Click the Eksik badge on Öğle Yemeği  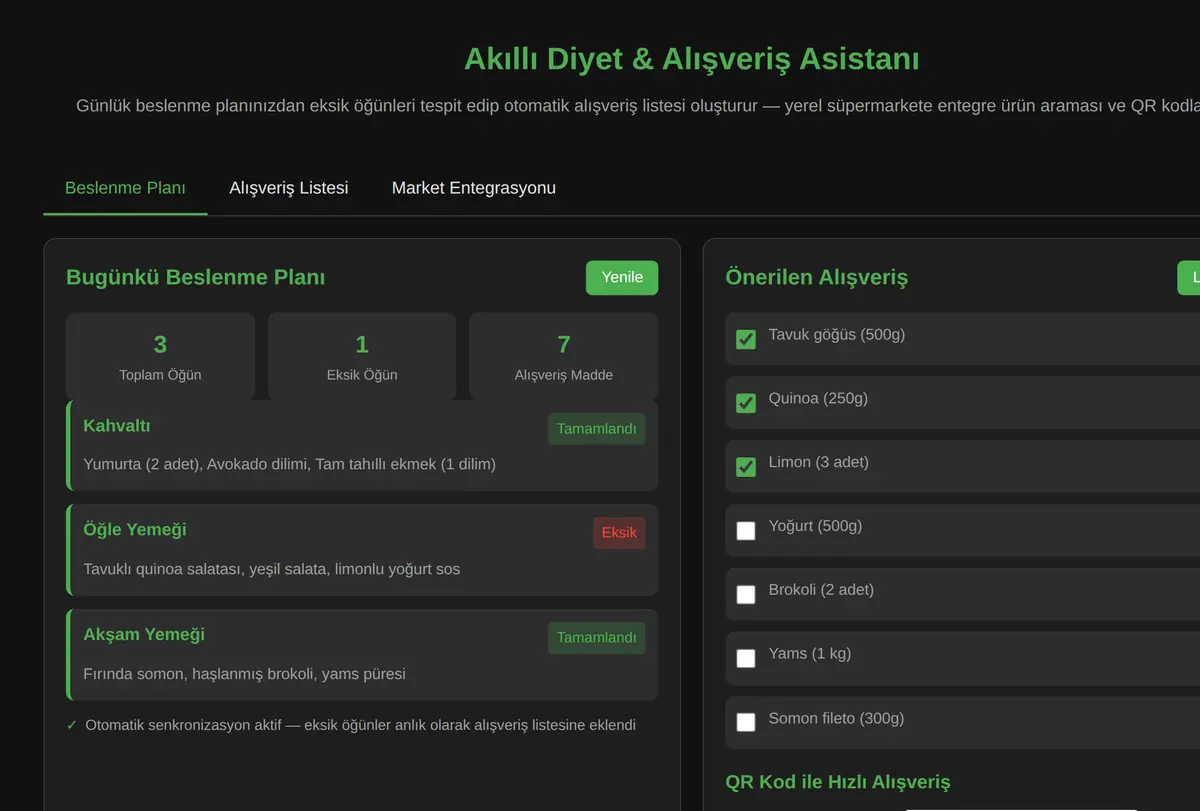tap(619, 533)
